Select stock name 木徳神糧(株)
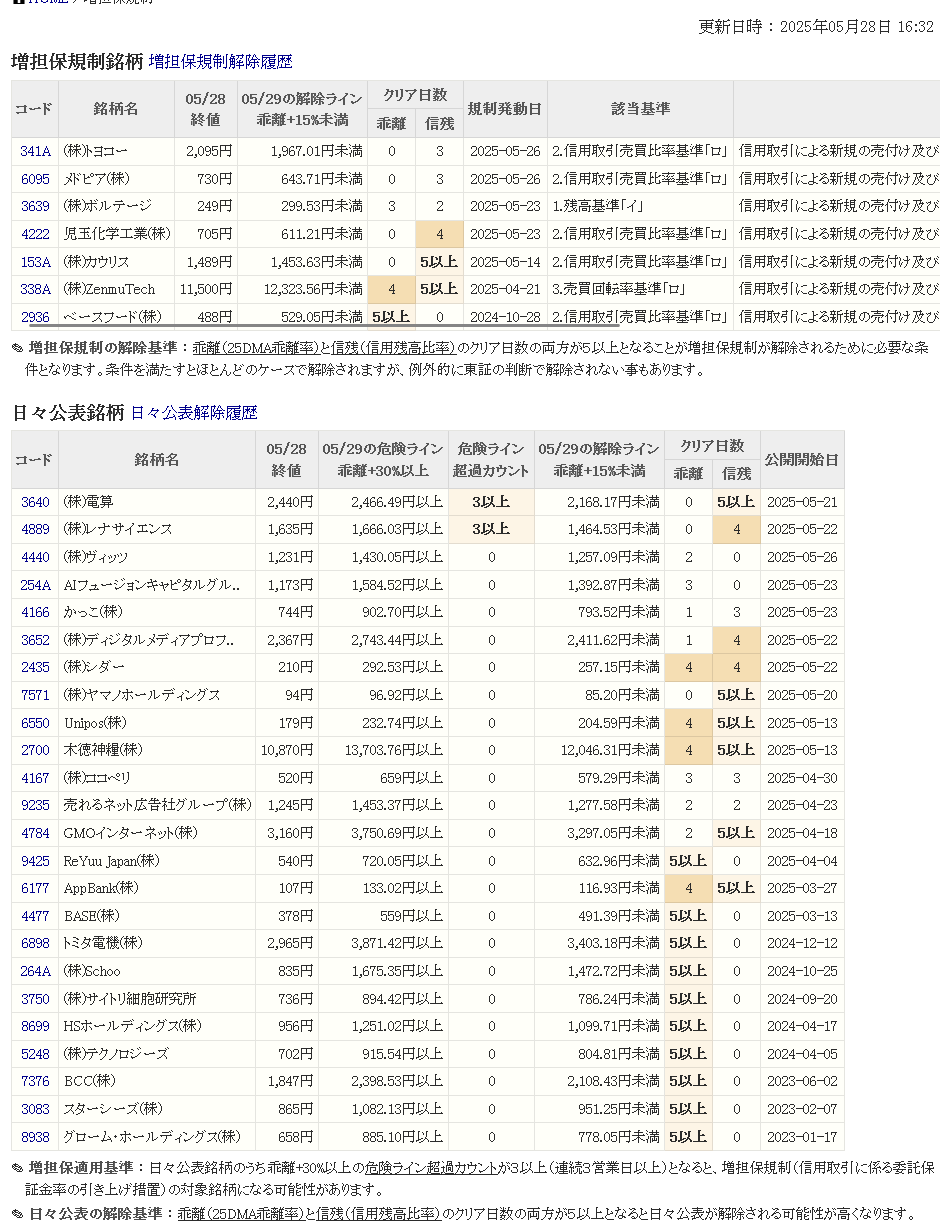Screen dimensions: 944x1227 point(103,750)
